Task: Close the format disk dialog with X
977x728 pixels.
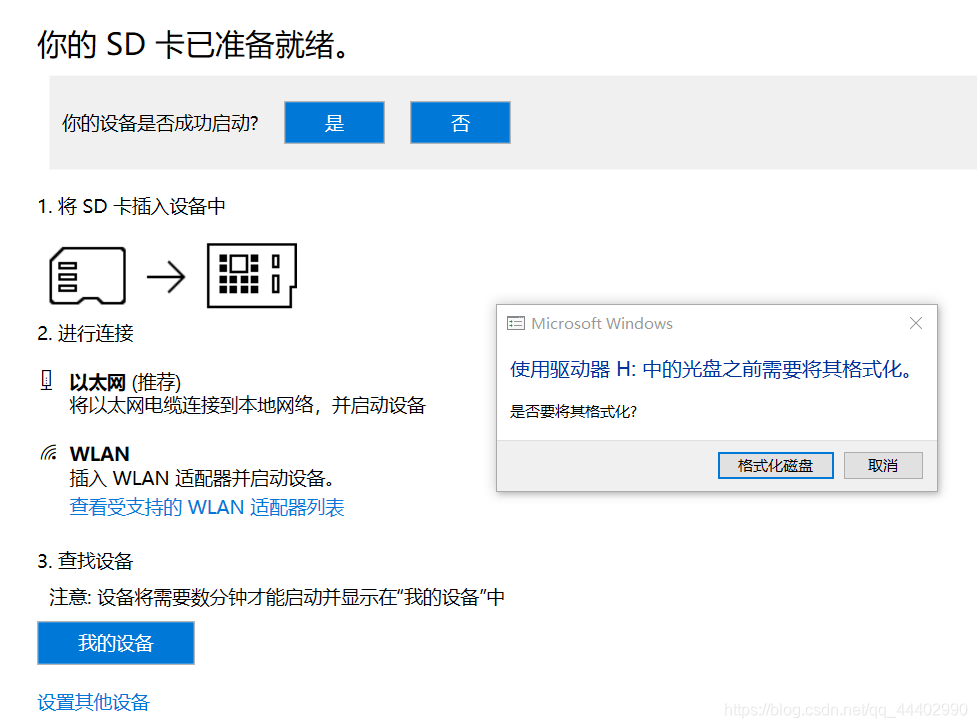Action: click(915, 322)
